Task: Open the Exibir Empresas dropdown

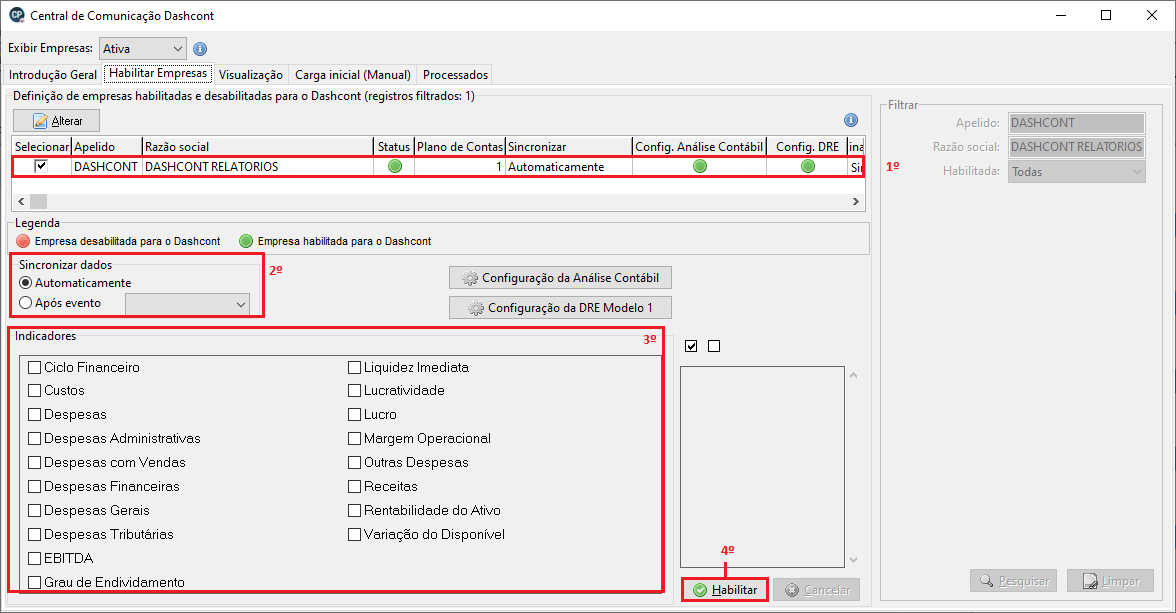Action: coord(142,49)
